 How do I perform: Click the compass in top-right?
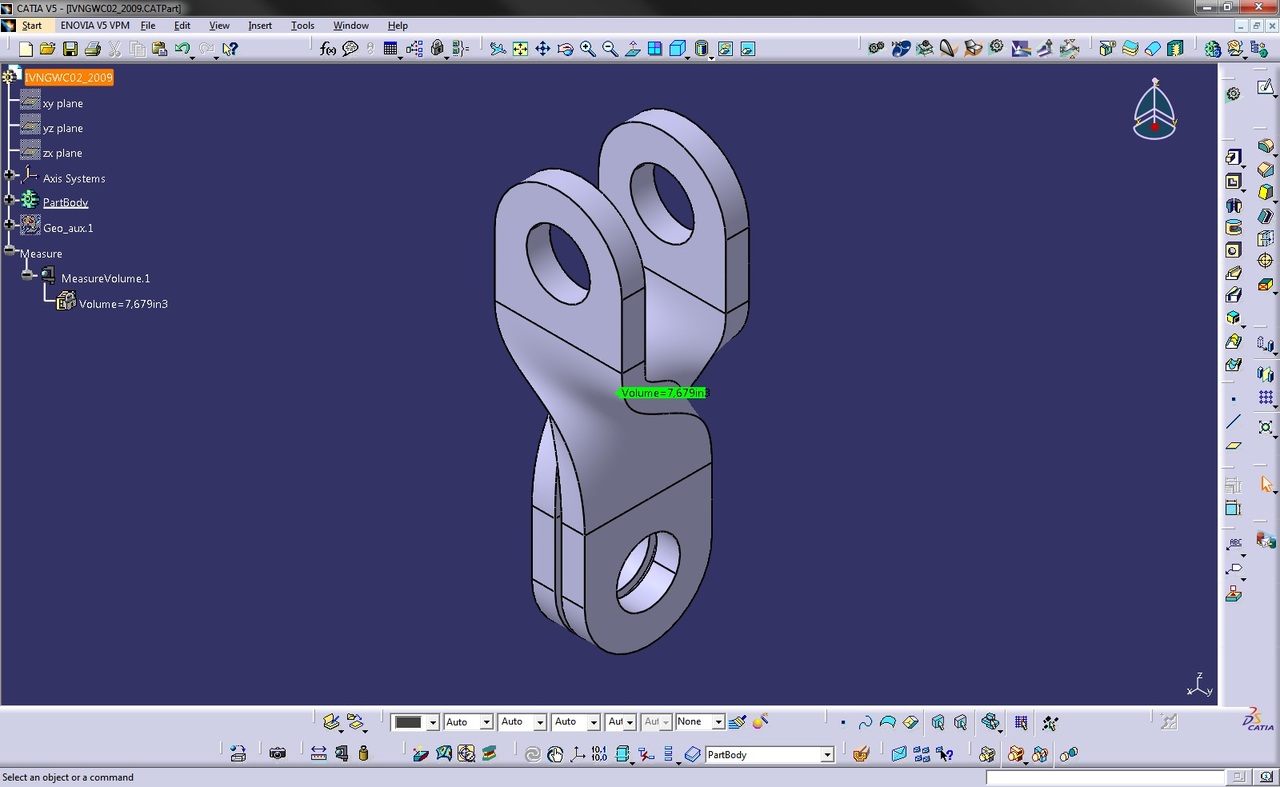pos(1155,110)
